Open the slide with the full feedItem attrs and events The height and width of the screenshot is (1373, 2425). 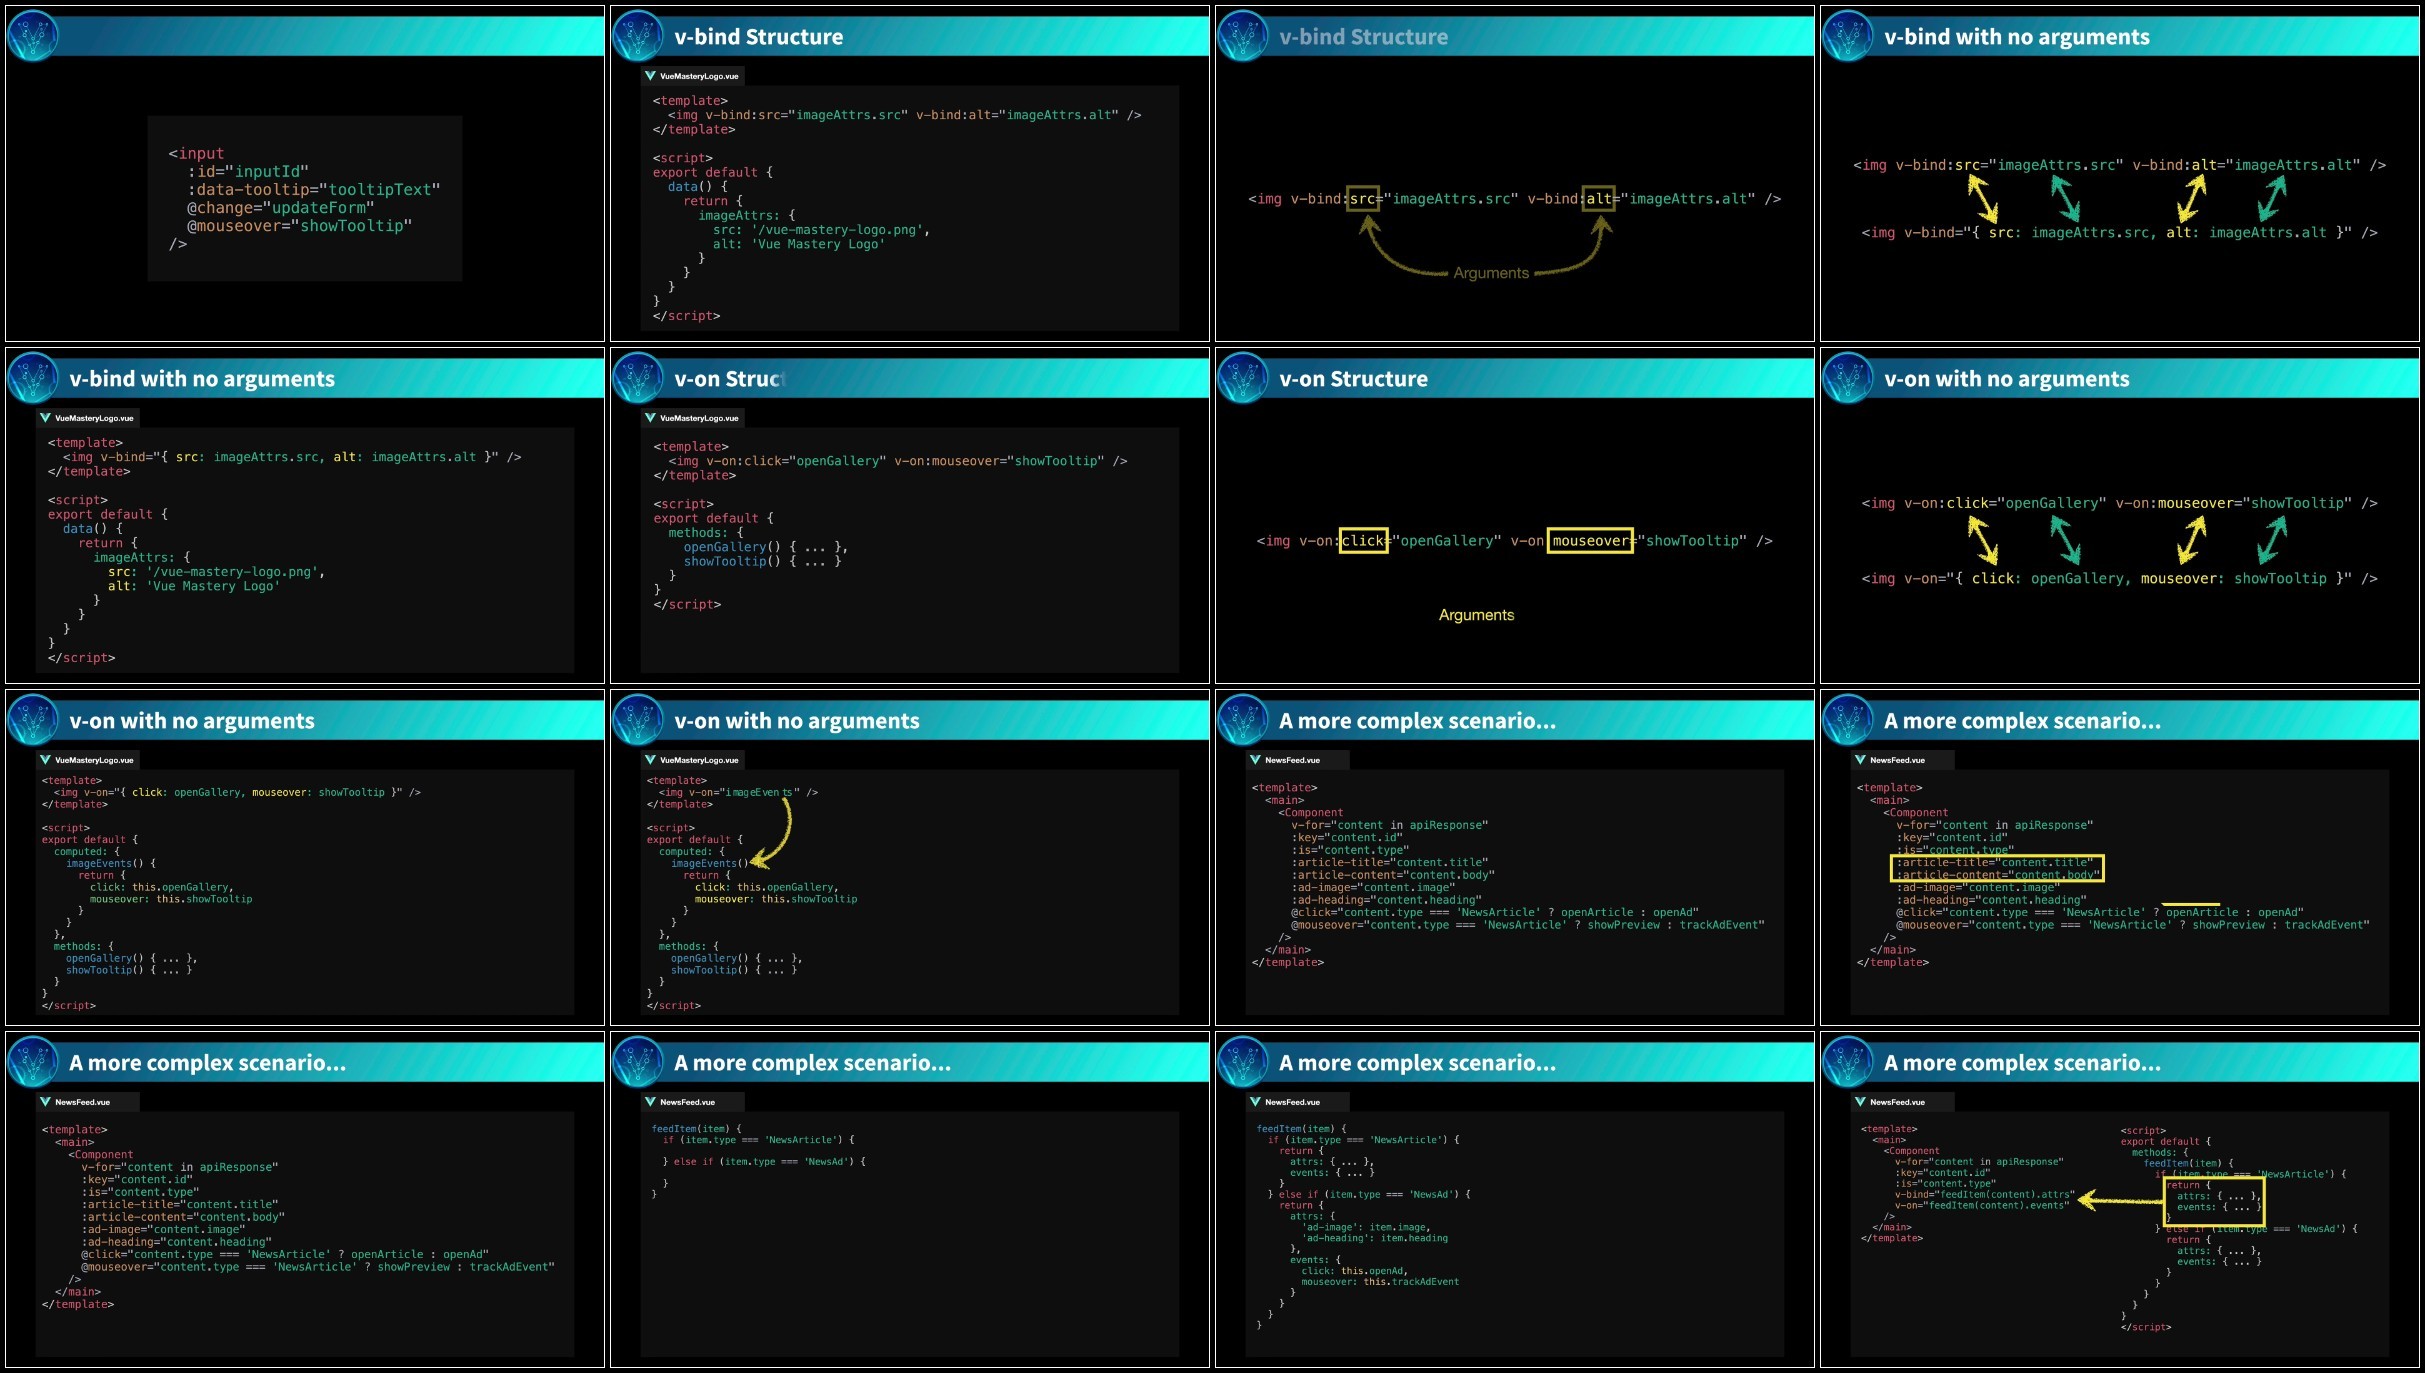pyautogui.click(x=1515, y=1200)
